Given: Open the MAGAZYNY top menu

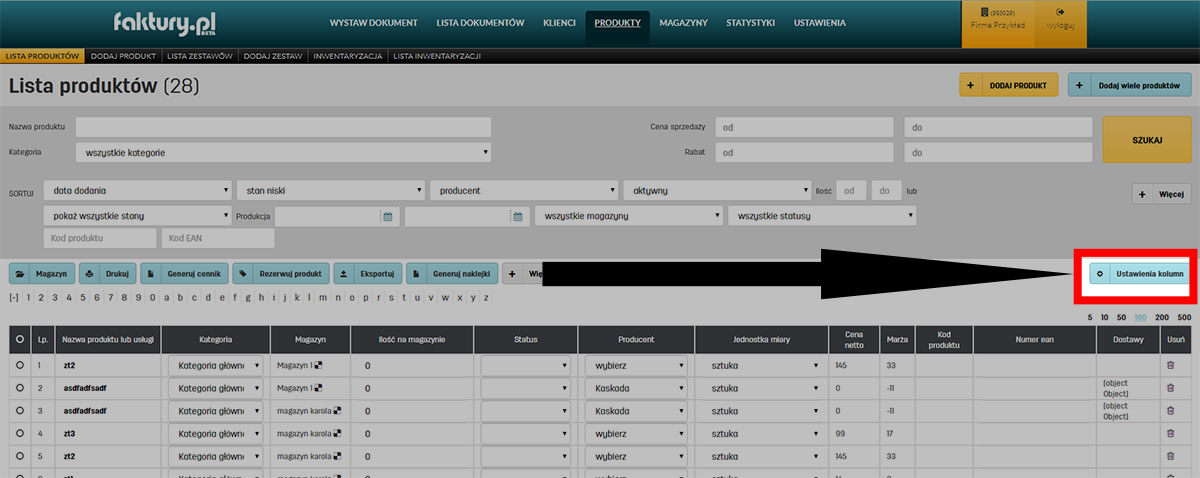Looking at the screenshot, I should pyautogui.click(x=683, y=22).
